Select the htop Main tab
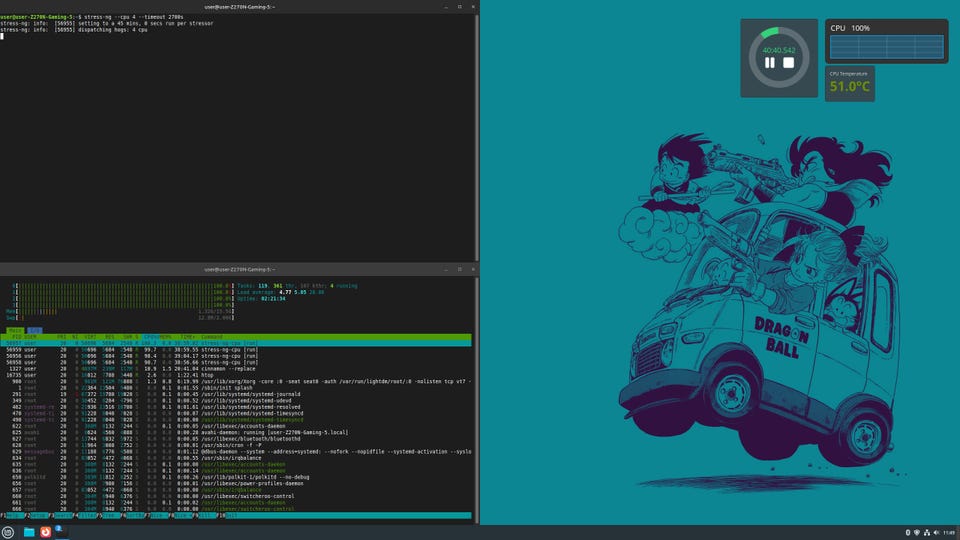 tap(16, 329)
